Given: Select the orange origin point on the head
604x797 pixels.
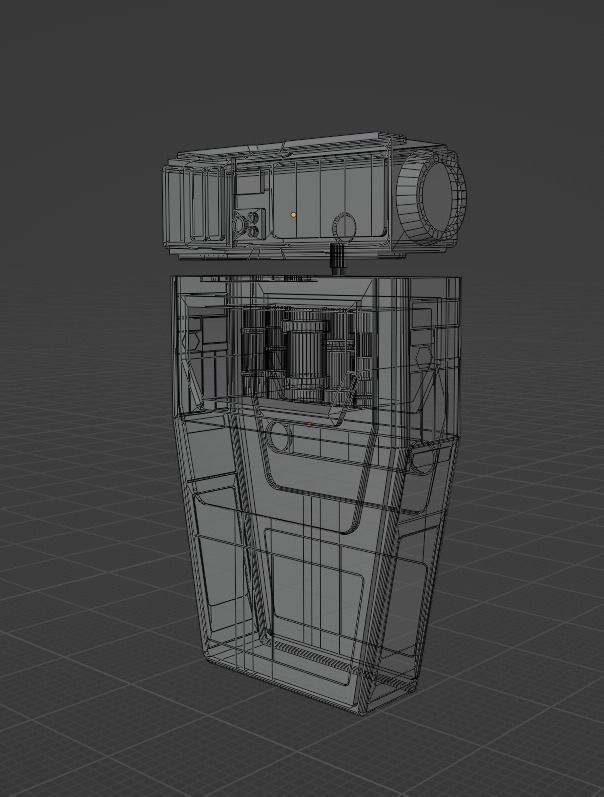Looking at the screenshot, I should [293, 215].
